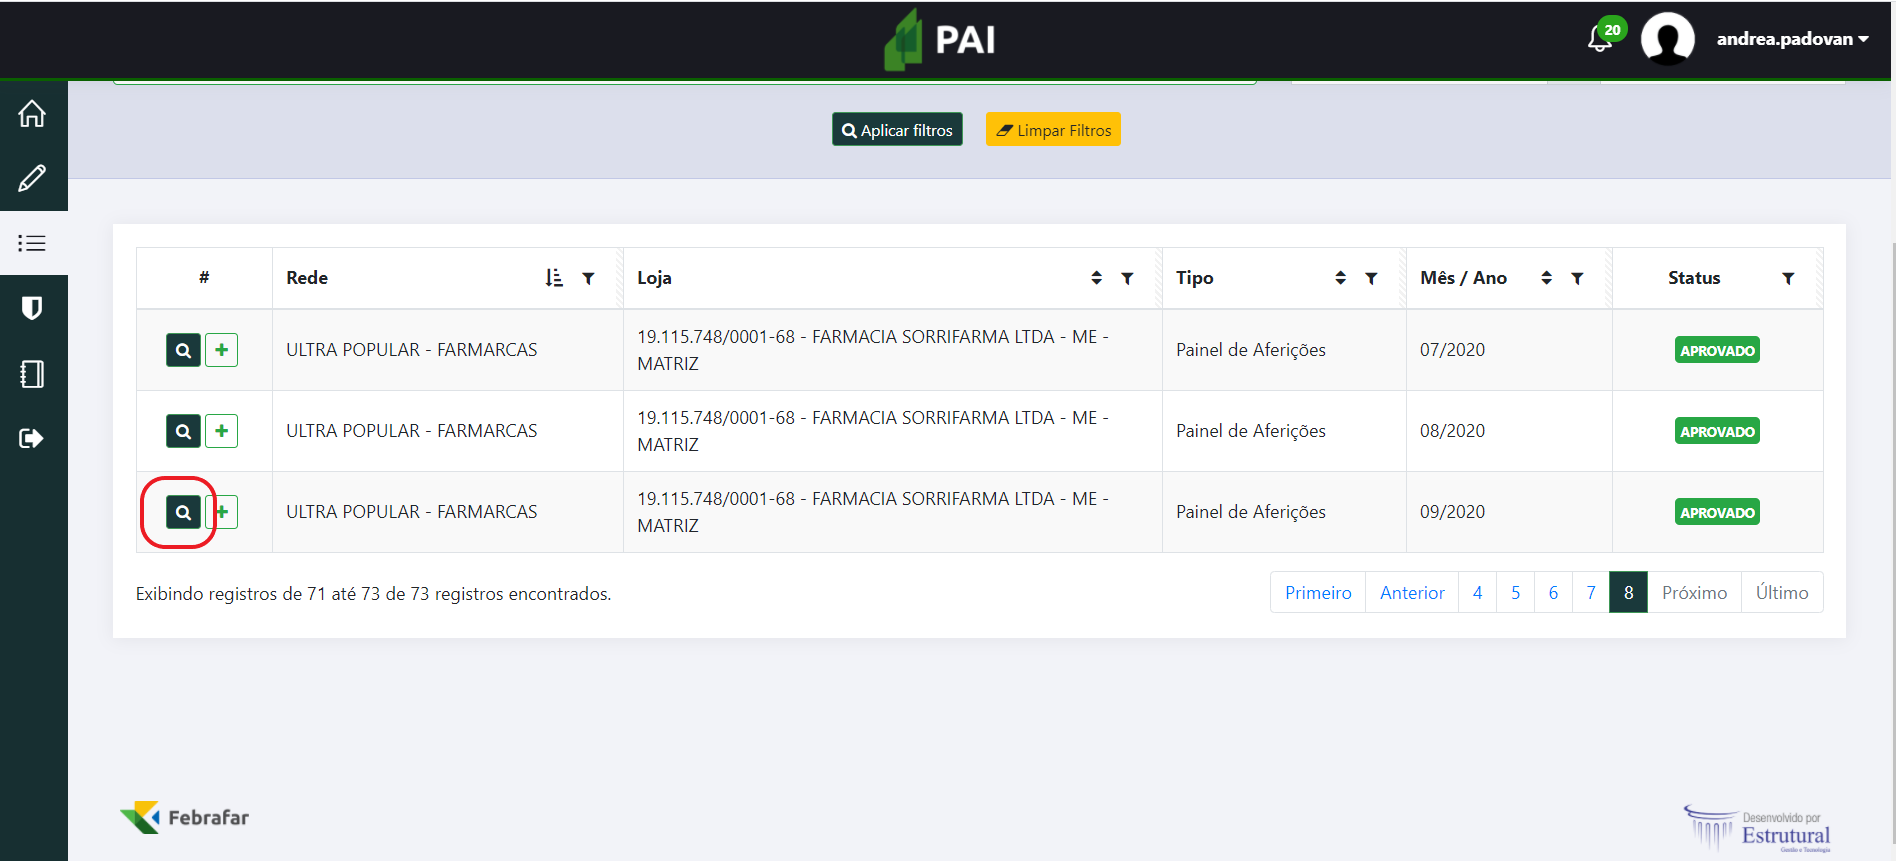Image resolution: width=1896 pixels, height=861 pixels.
Task: Click the plus icon on 07/2020 row
Action: click(x=222, y=350)
